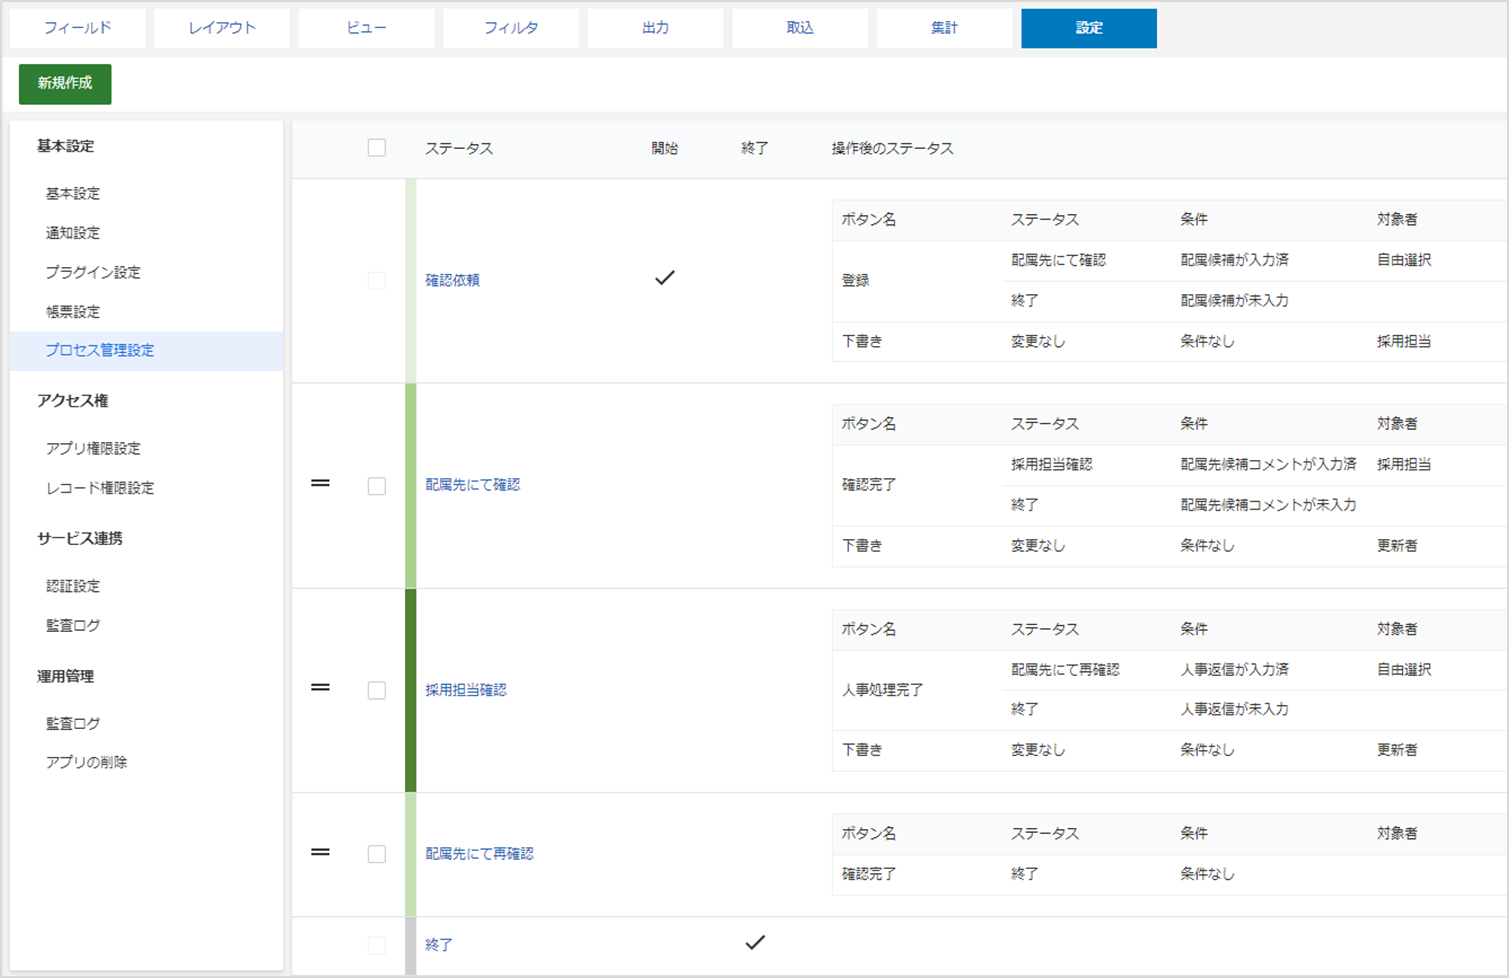Select the フィルタ tab

[511, 28]
